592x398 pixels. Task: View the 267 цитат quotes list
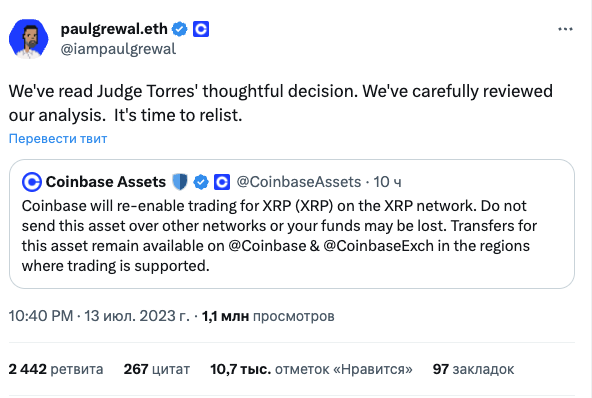(157, 369)
